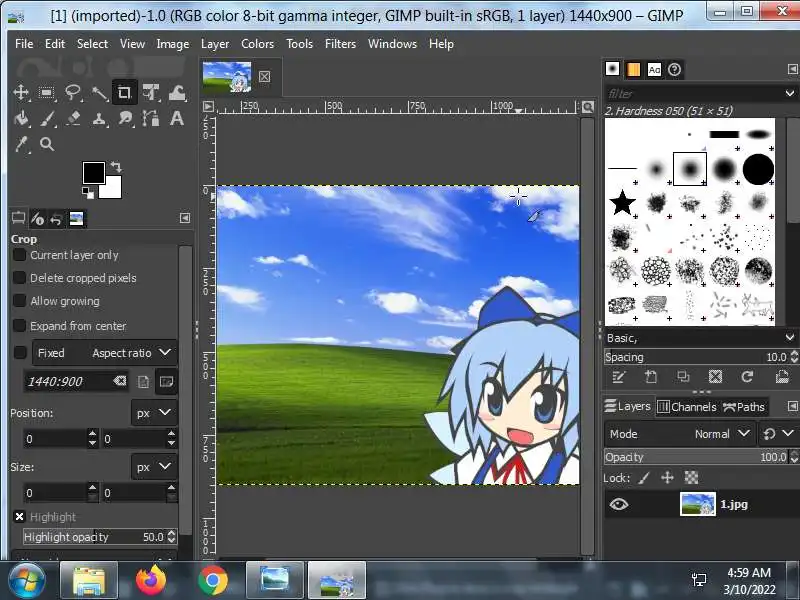Open tool options tab configuration arrow
The width and height of the screenshot is (800, 600).
pos(185,218)
